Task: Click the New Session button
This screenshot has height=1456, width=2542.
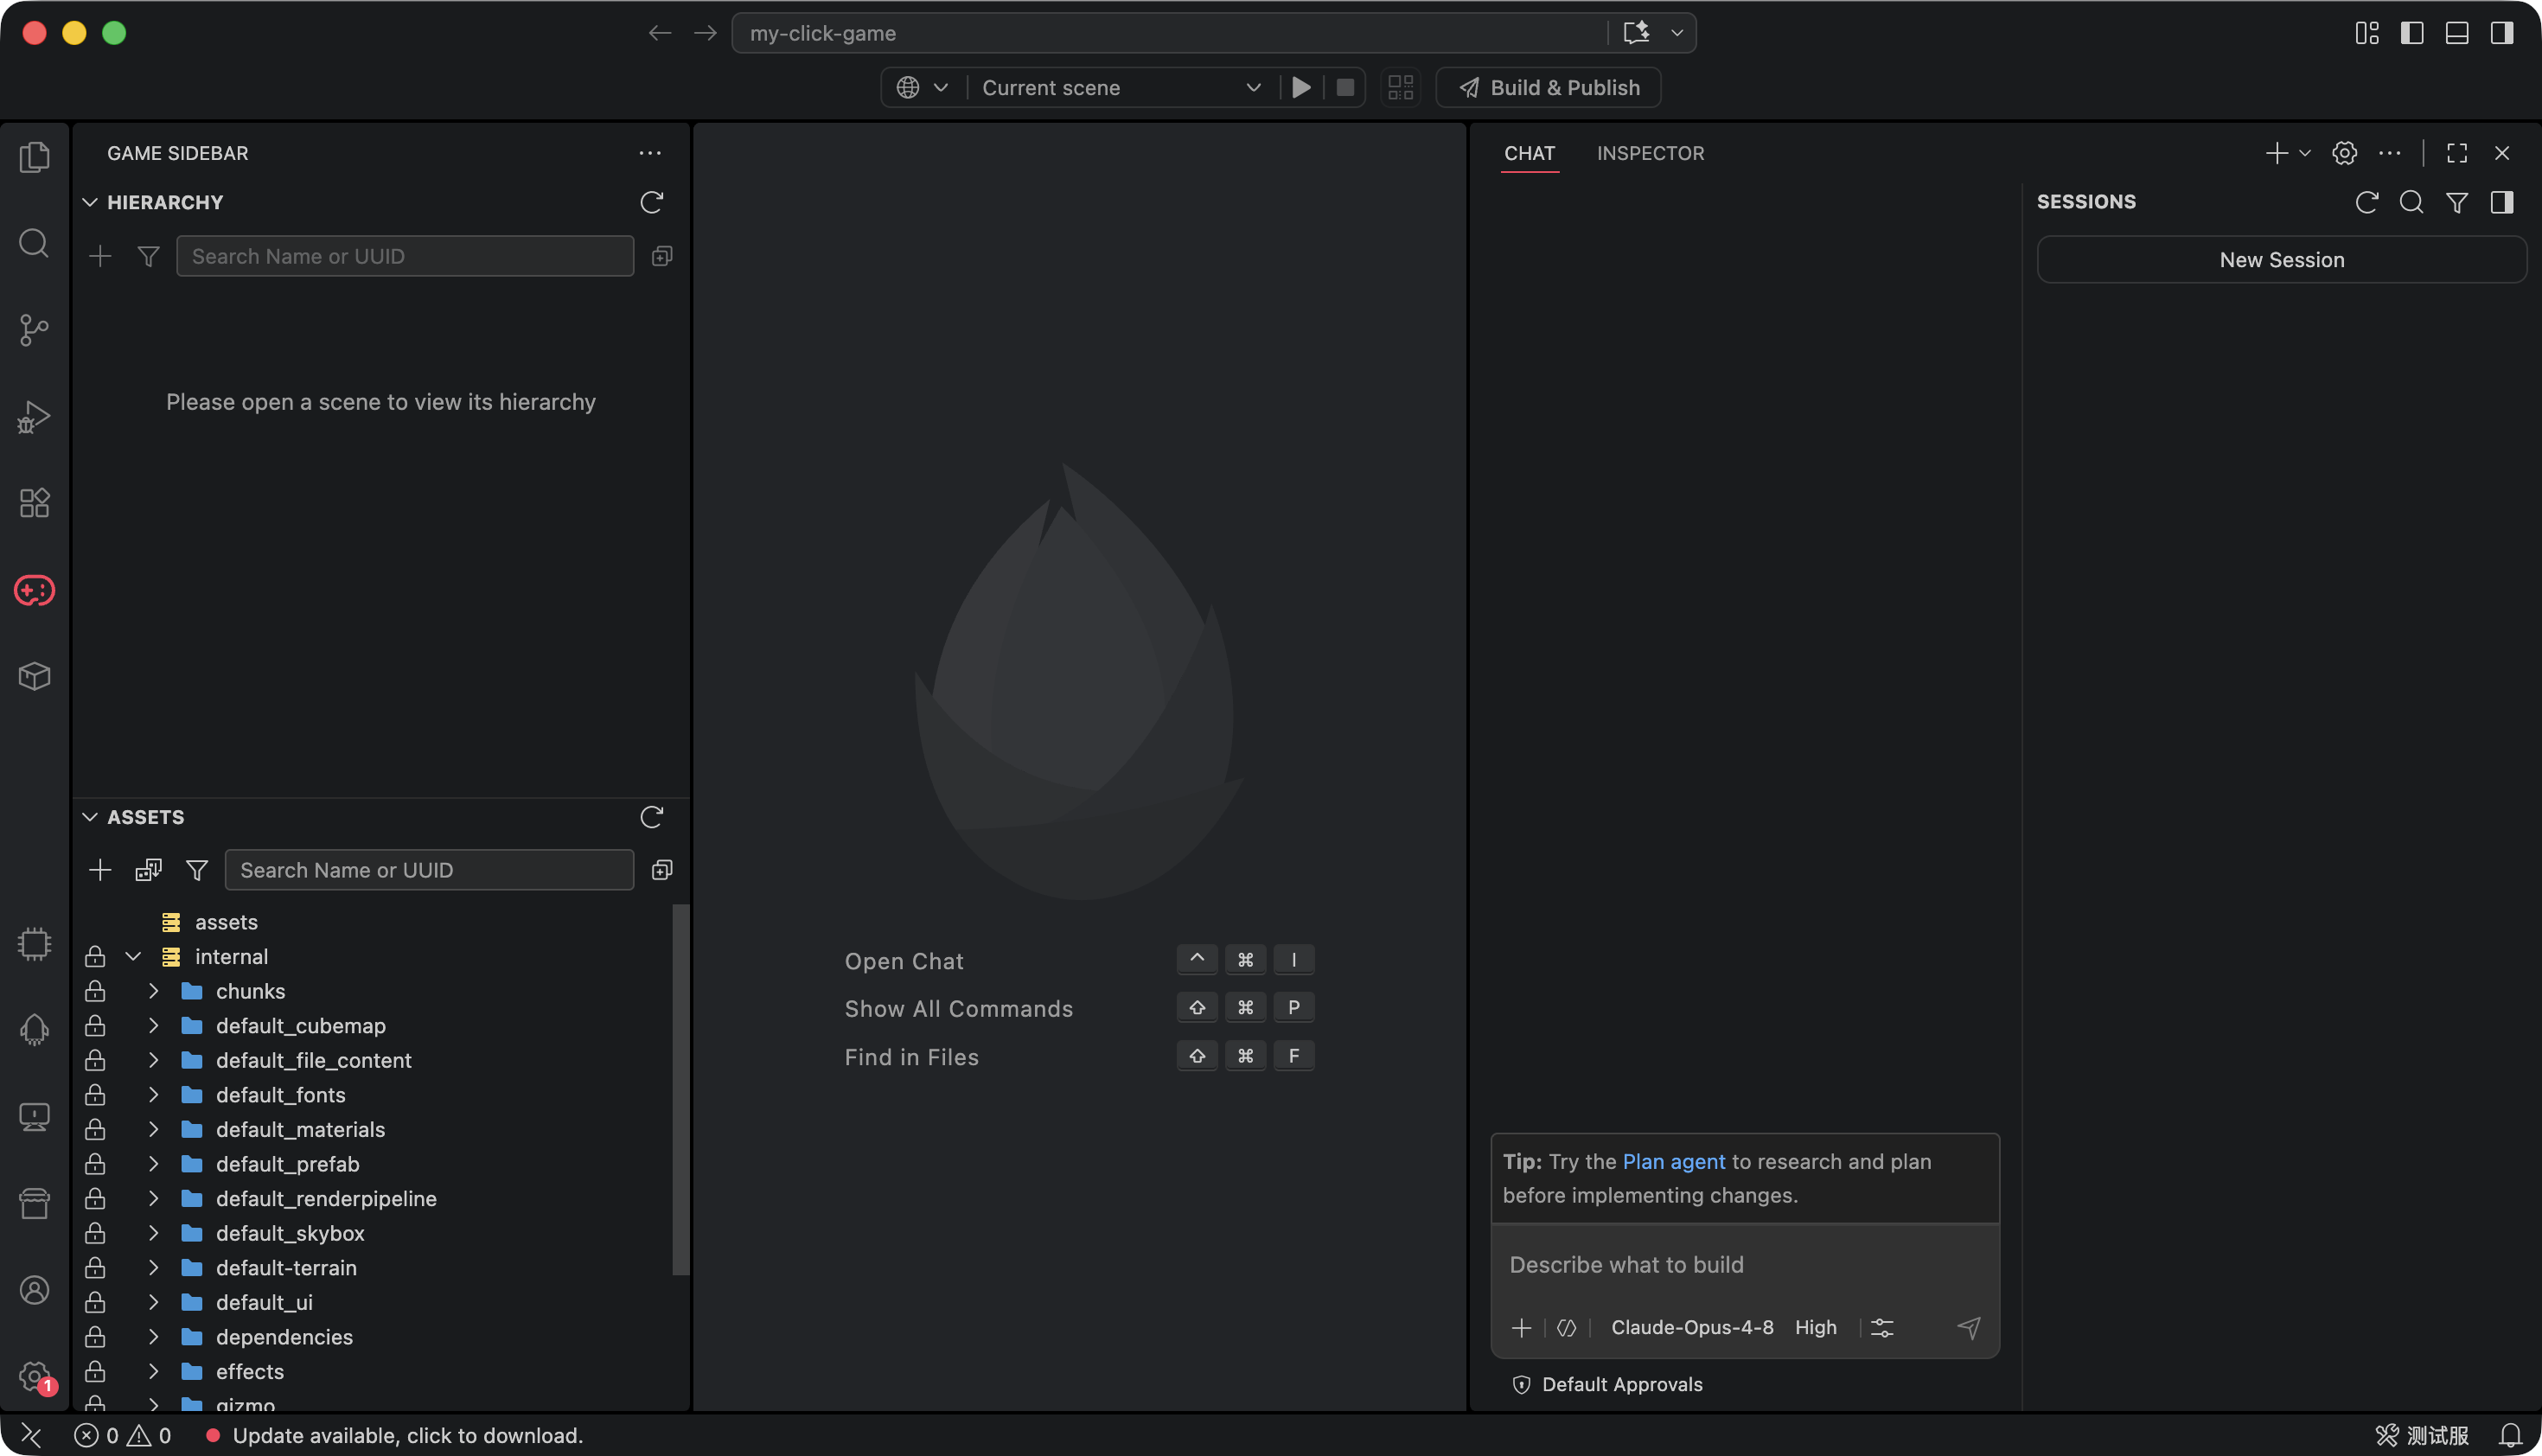Action: tap(2281, 260)
